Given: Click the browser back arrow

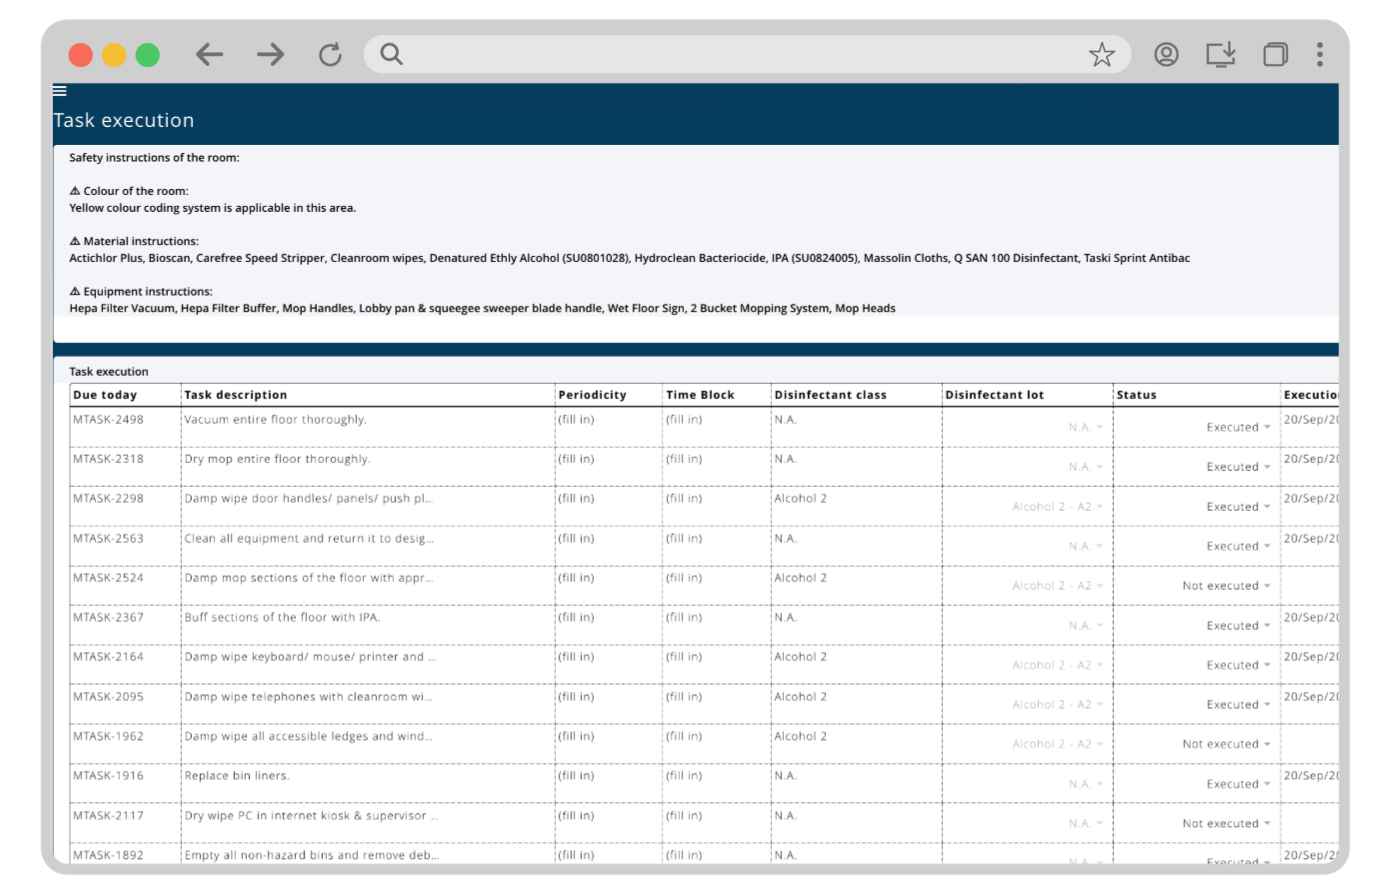Looking at the screenshot, I should click(x=209, y=54).
